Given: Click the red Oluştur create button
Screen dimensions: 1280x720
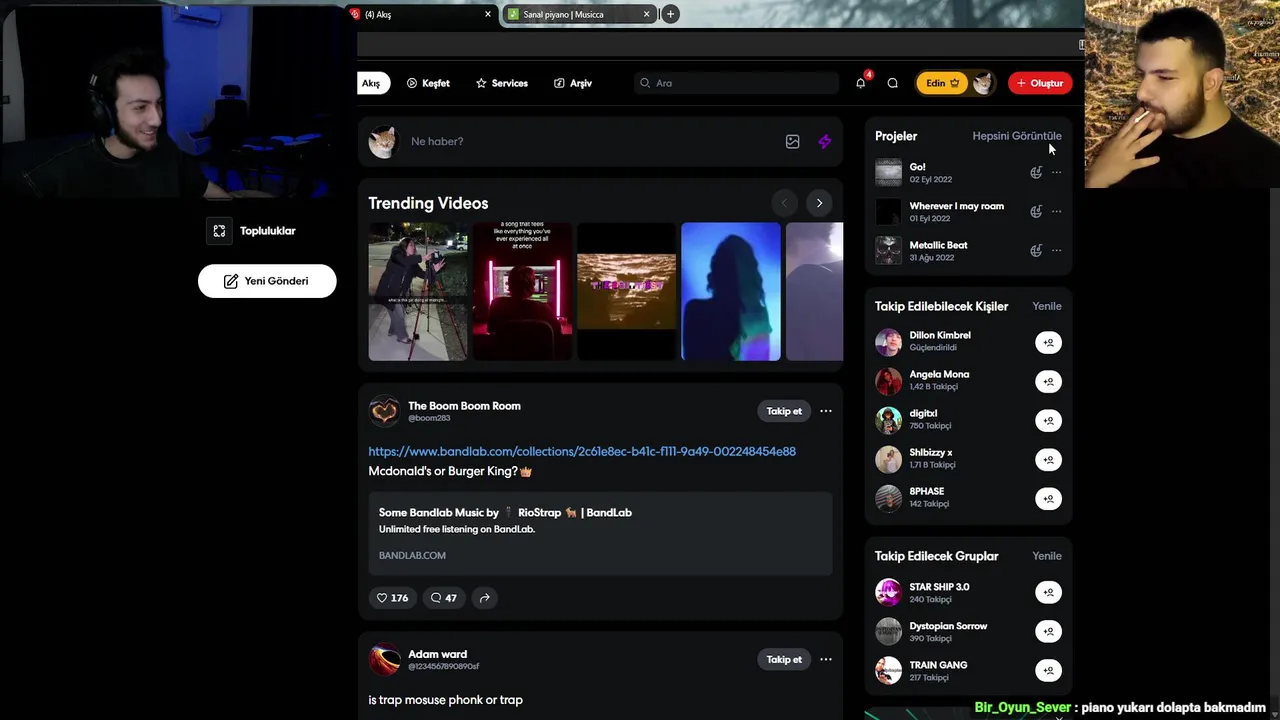Looking at the screenshot, I should pos(1040,83).
